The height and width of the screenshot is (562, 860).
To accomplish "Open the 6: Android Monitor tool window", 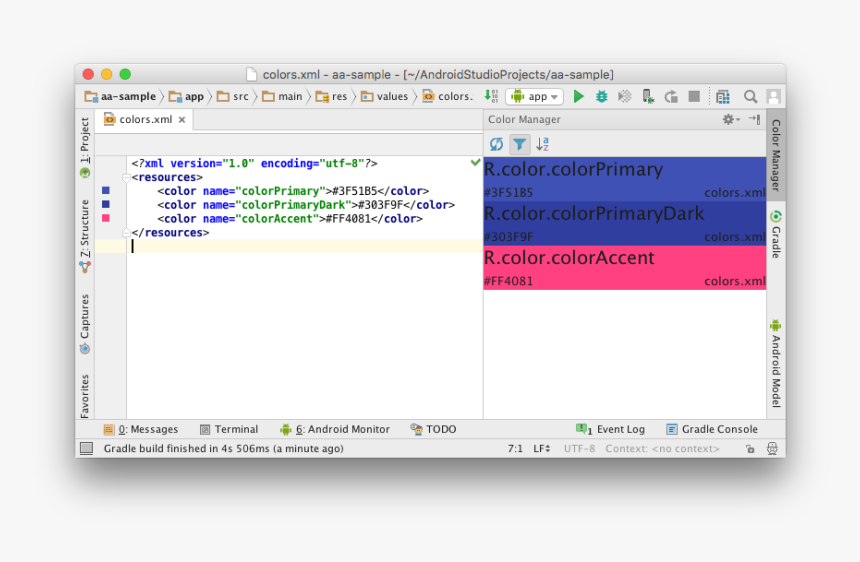I will (x=335, y=429).
